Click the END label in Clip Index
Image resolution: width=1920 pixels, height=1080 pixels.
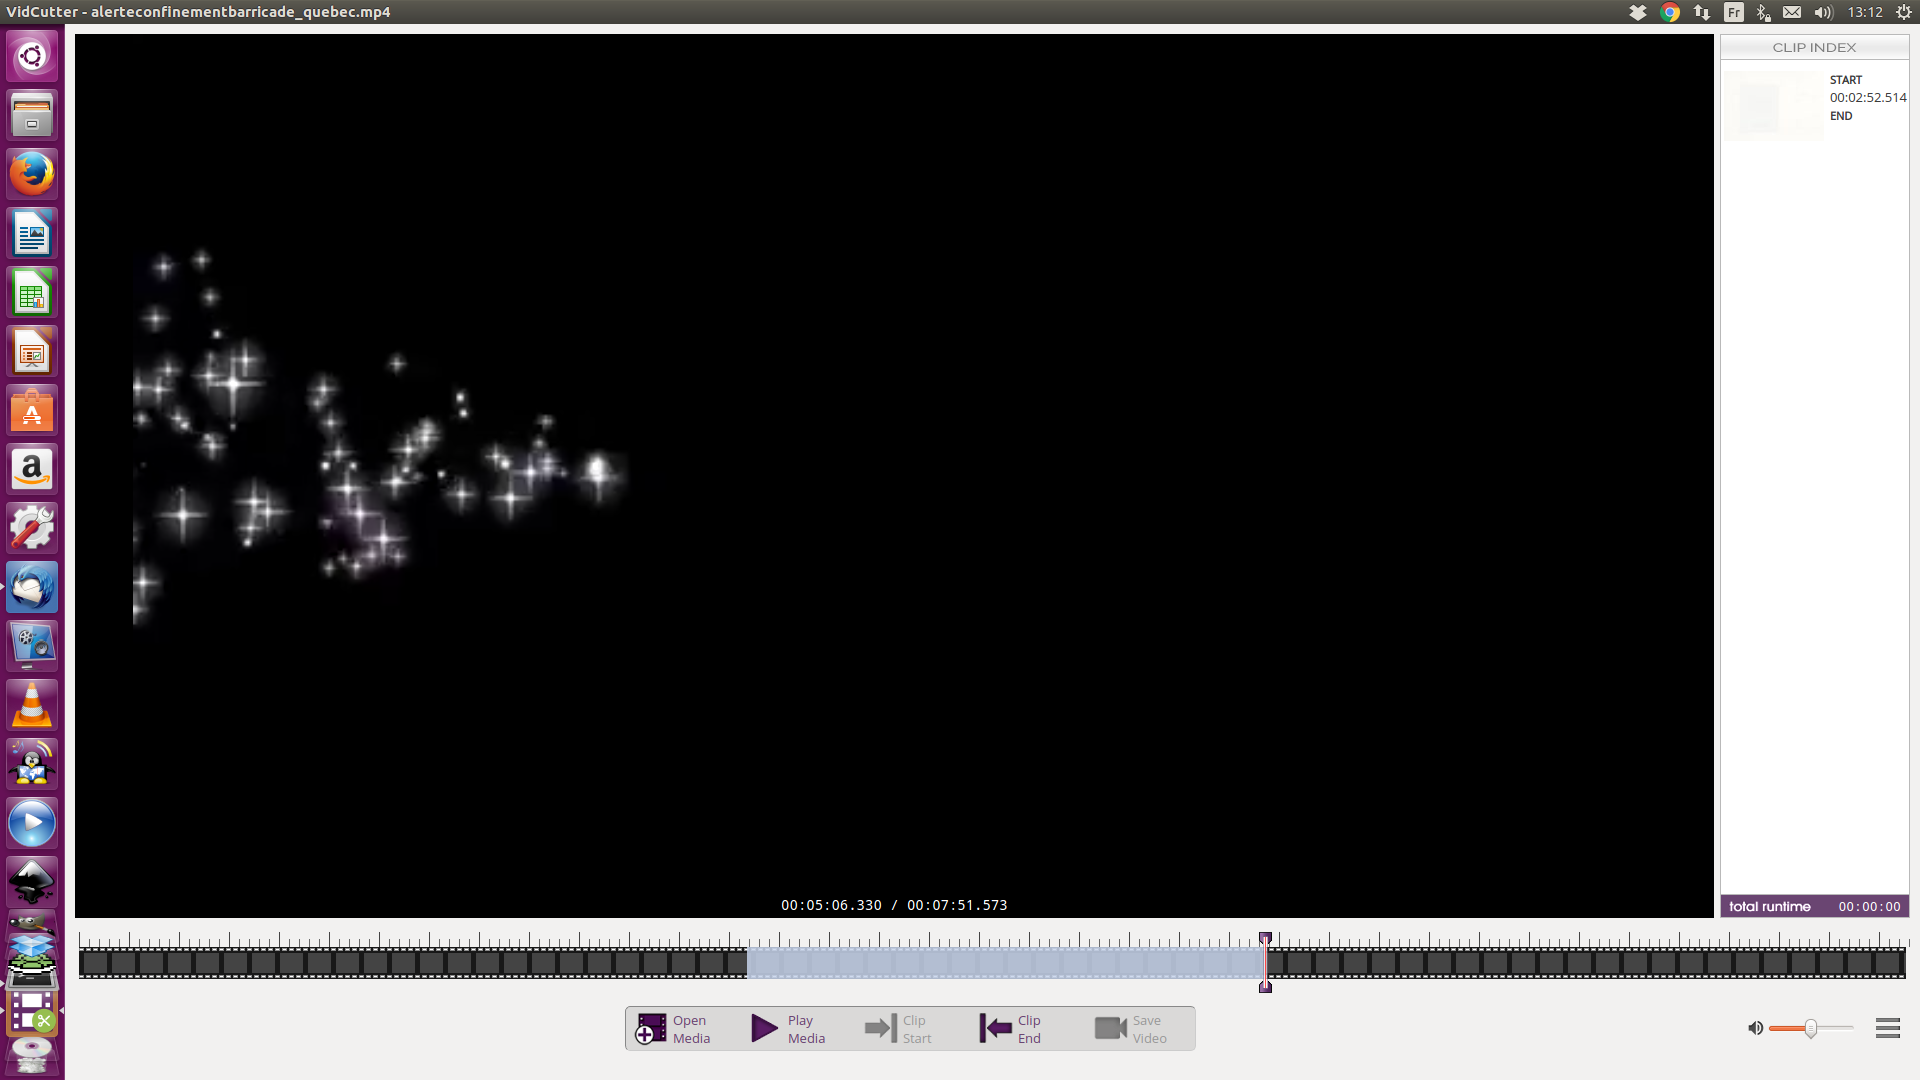click(1841, 116)
